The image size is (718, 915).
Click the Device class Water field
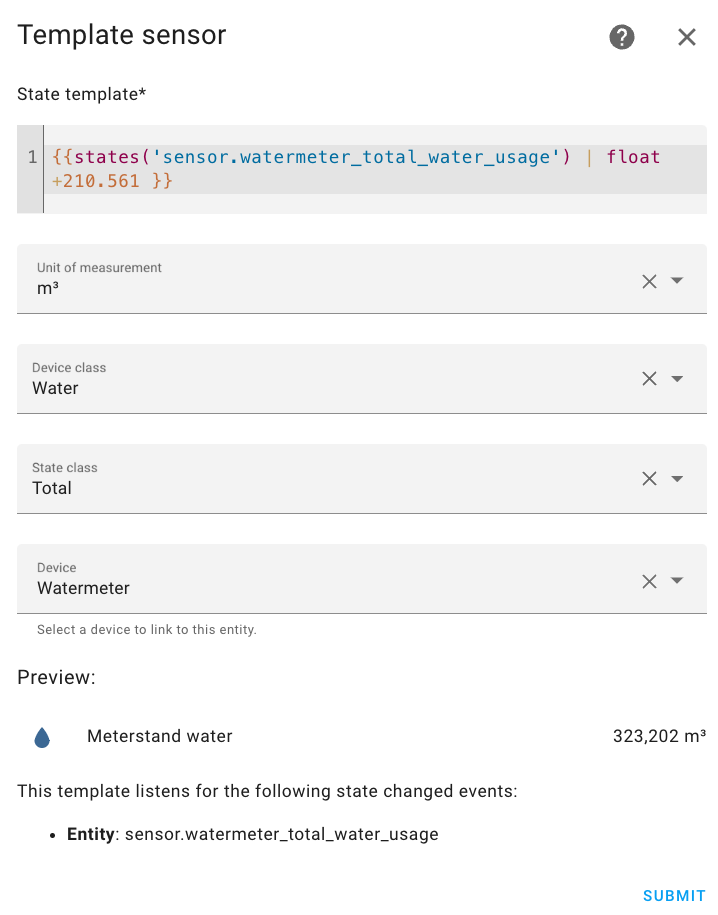tap(327, 379)
